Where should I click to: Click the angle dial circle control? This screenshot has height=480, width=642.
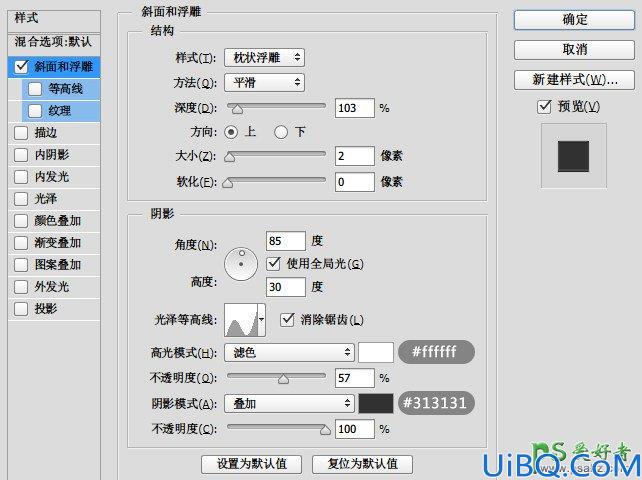tap(241, 264)
